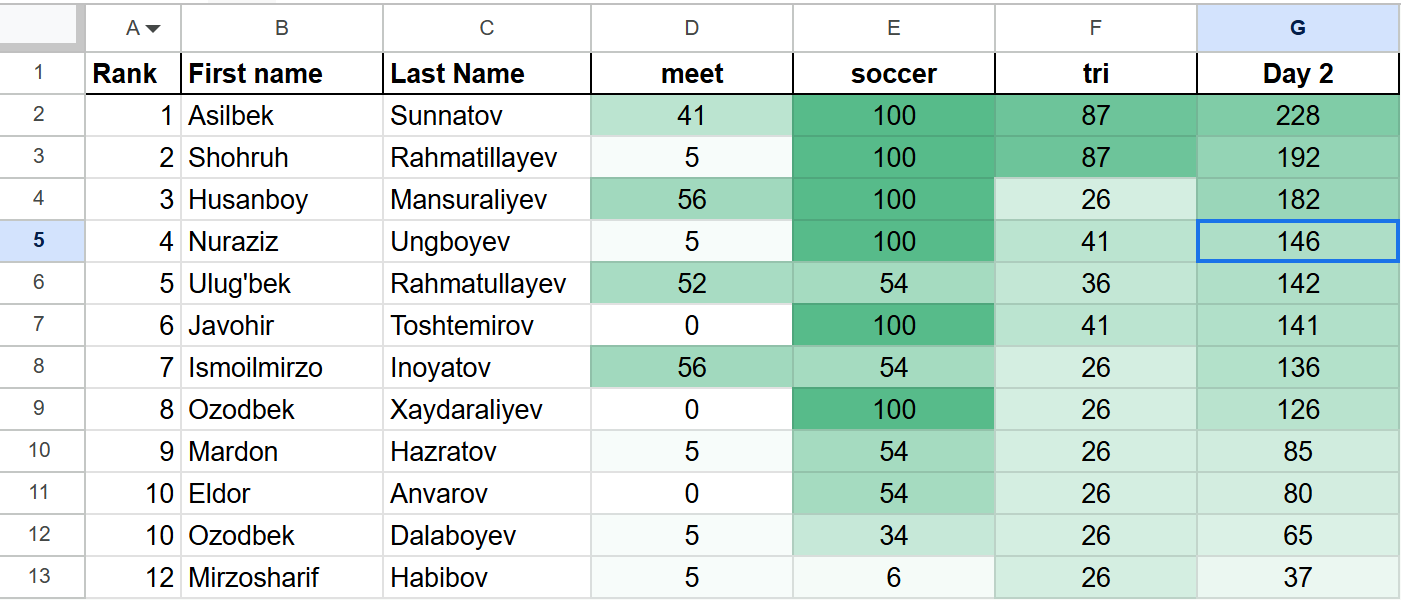Screen dimensions: 1401x600
Task: Select the cell containing Xaydaraliyev
Action: (x=487, y=409)
